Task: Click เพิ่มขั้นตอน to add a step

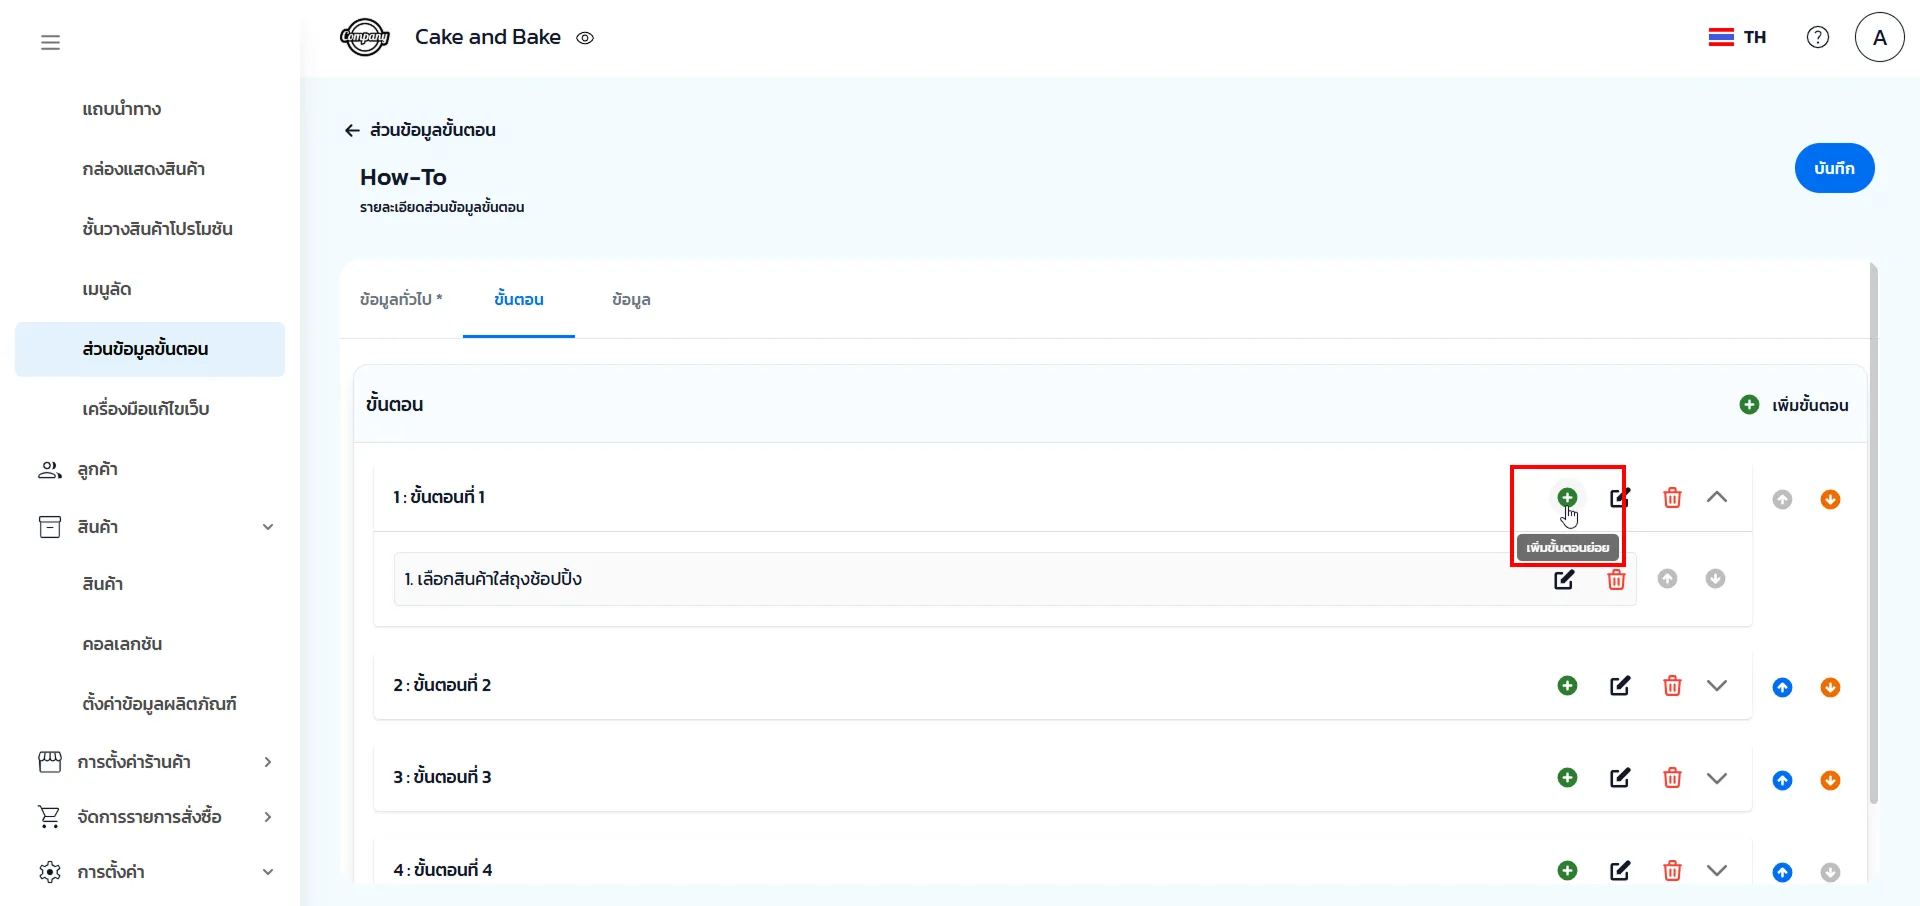Action: point(1795,405)
